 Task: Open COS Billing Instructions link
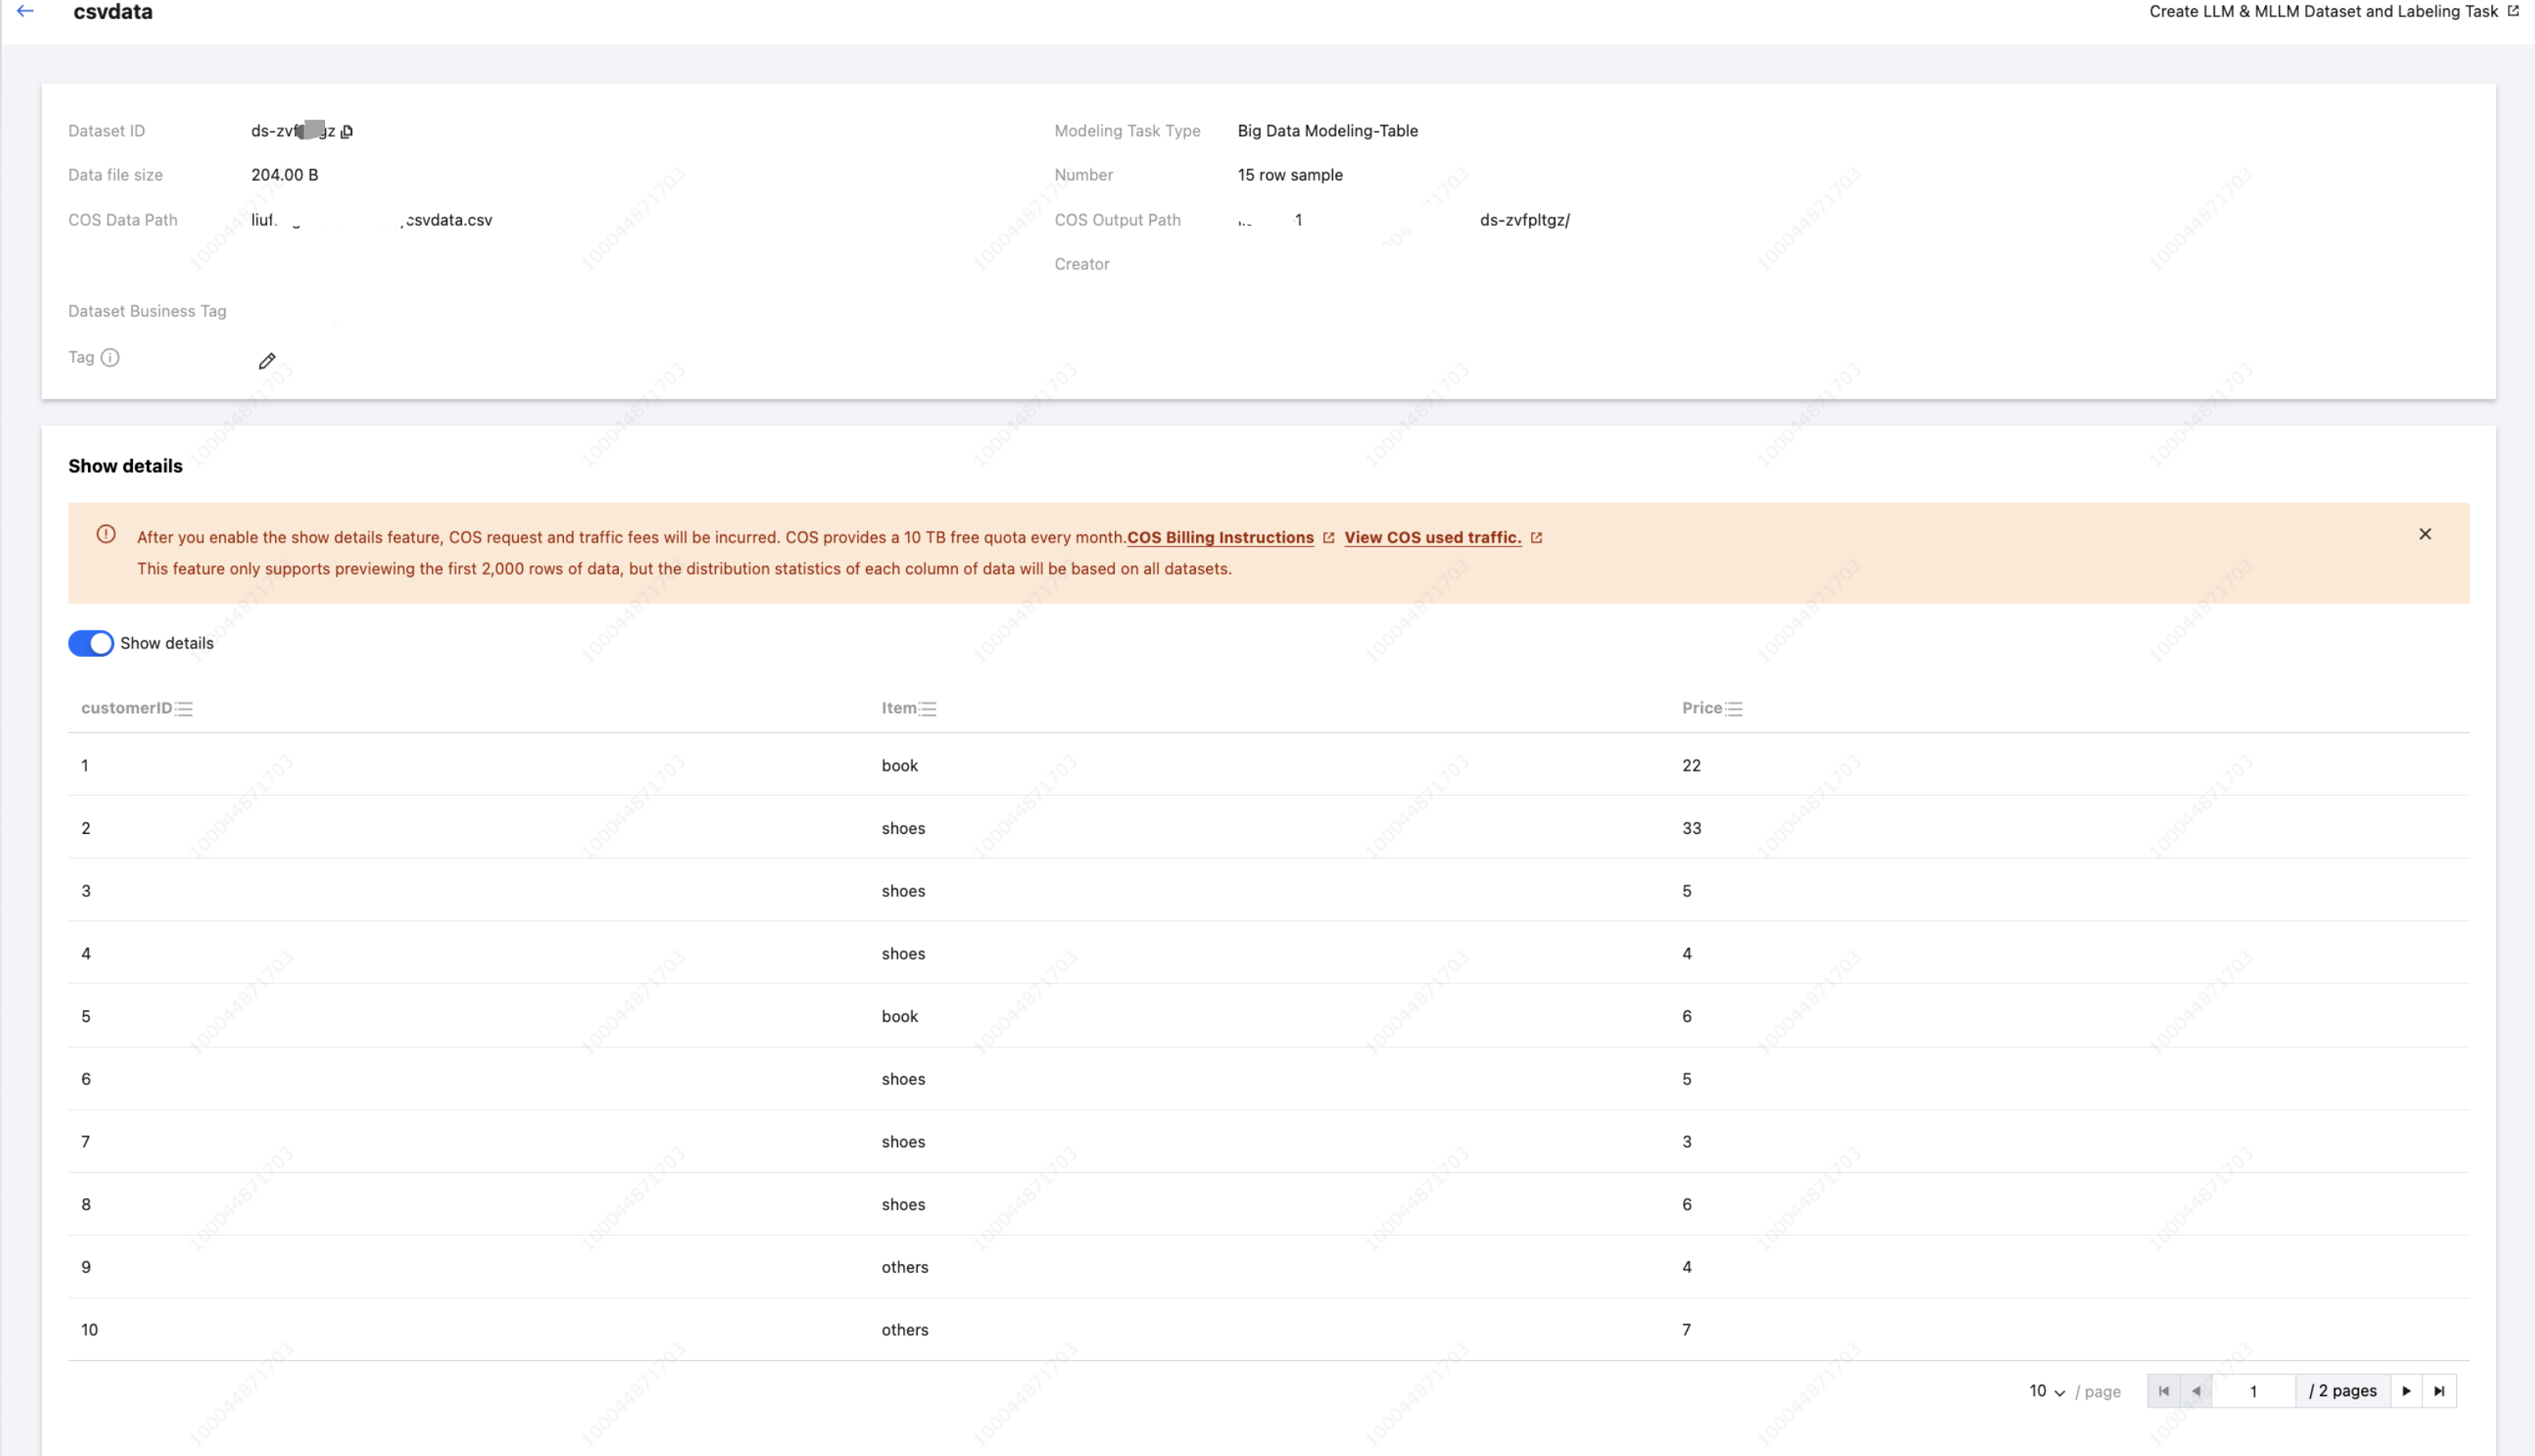click(x=1220, y=537)
